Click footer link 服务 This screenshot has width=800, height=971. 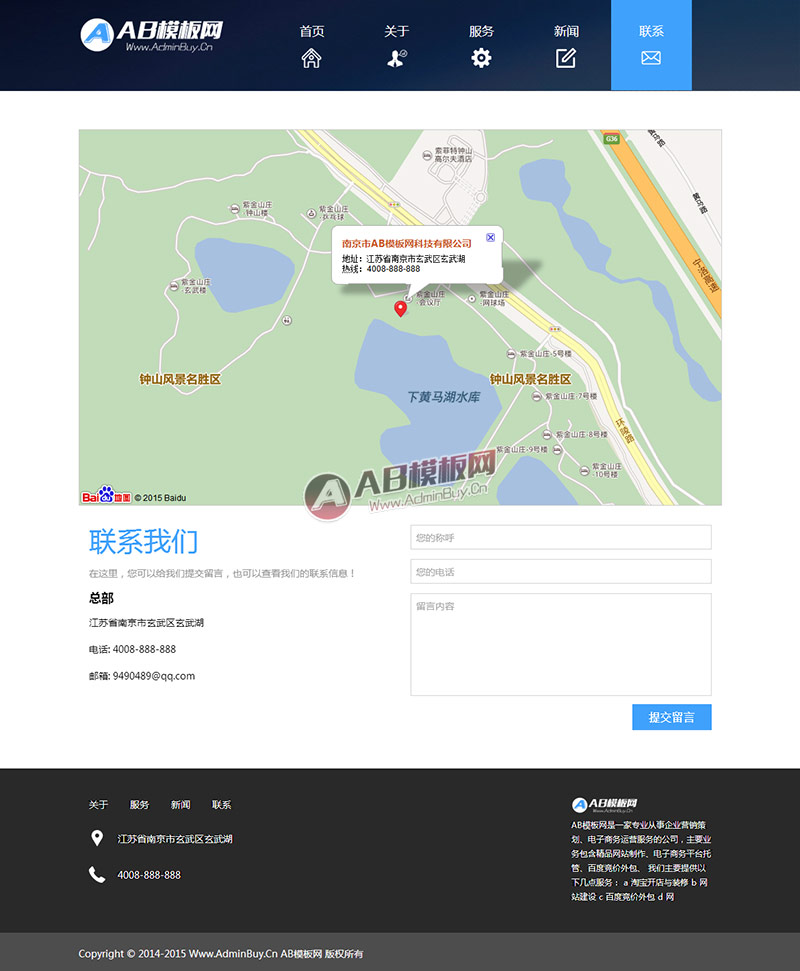(139, 804)
